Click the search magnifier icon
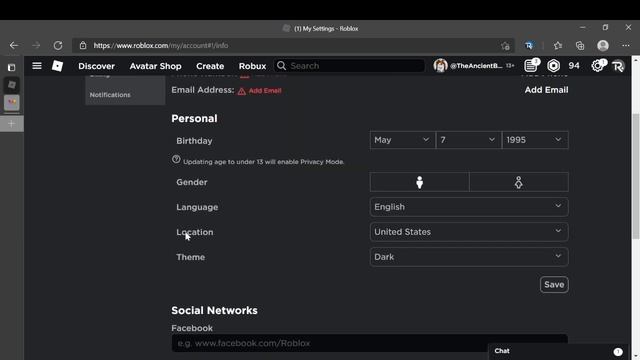The image size is (640, 360). [x=281, y=66]
